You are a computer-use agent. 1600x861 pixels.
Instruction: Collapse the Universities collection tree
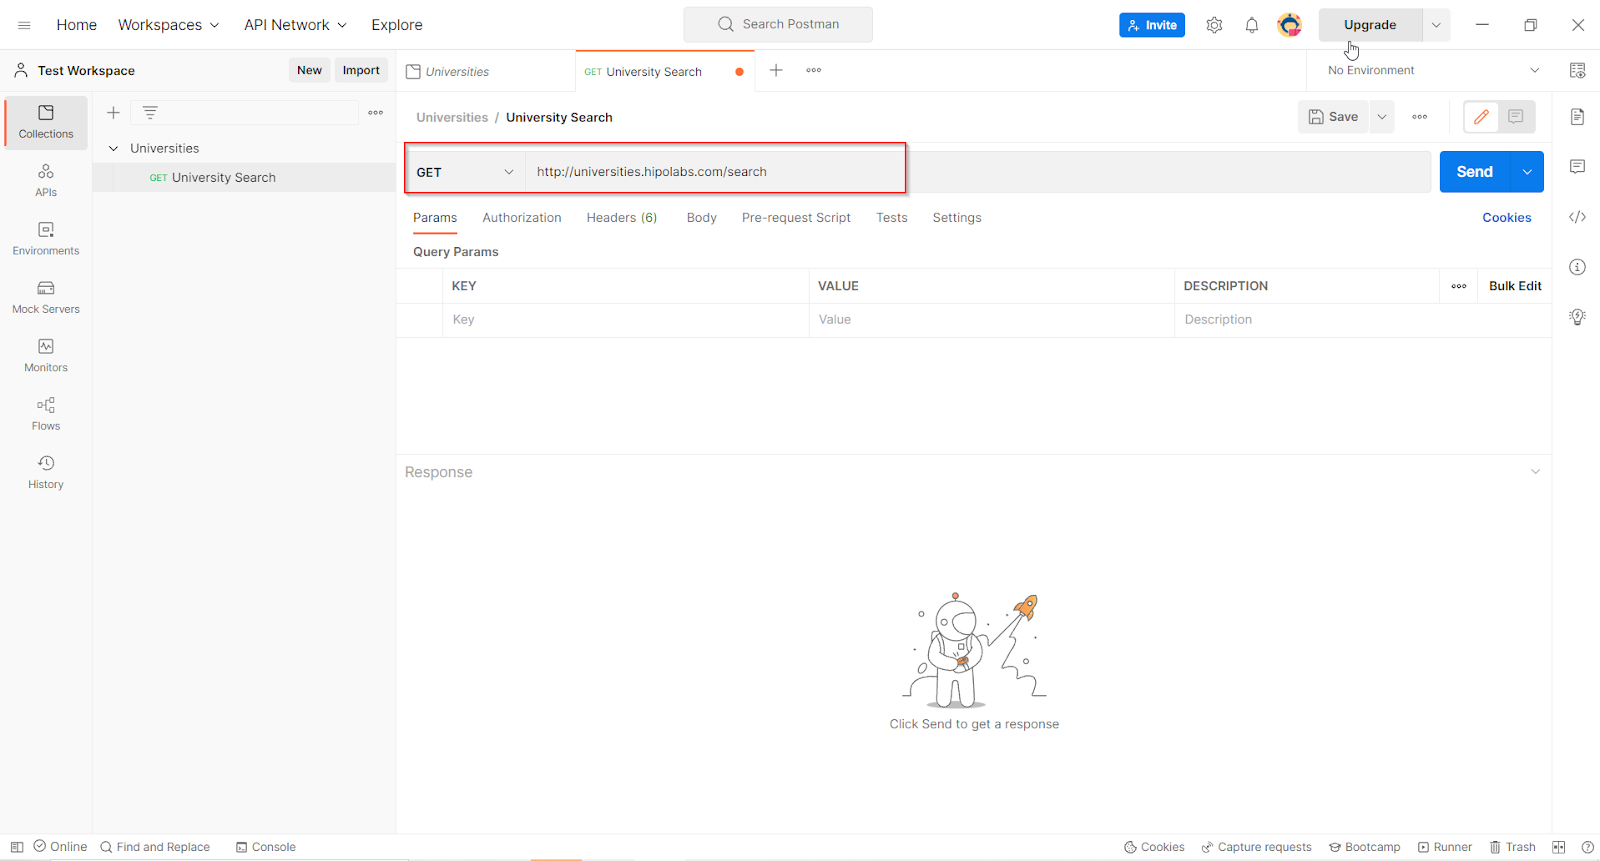coord(113,148)
